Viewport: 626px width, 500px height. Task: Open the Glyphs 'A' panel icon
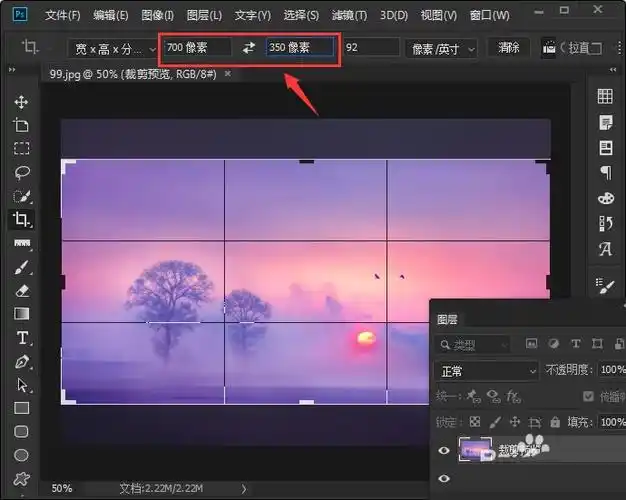[x=606, y=249]
